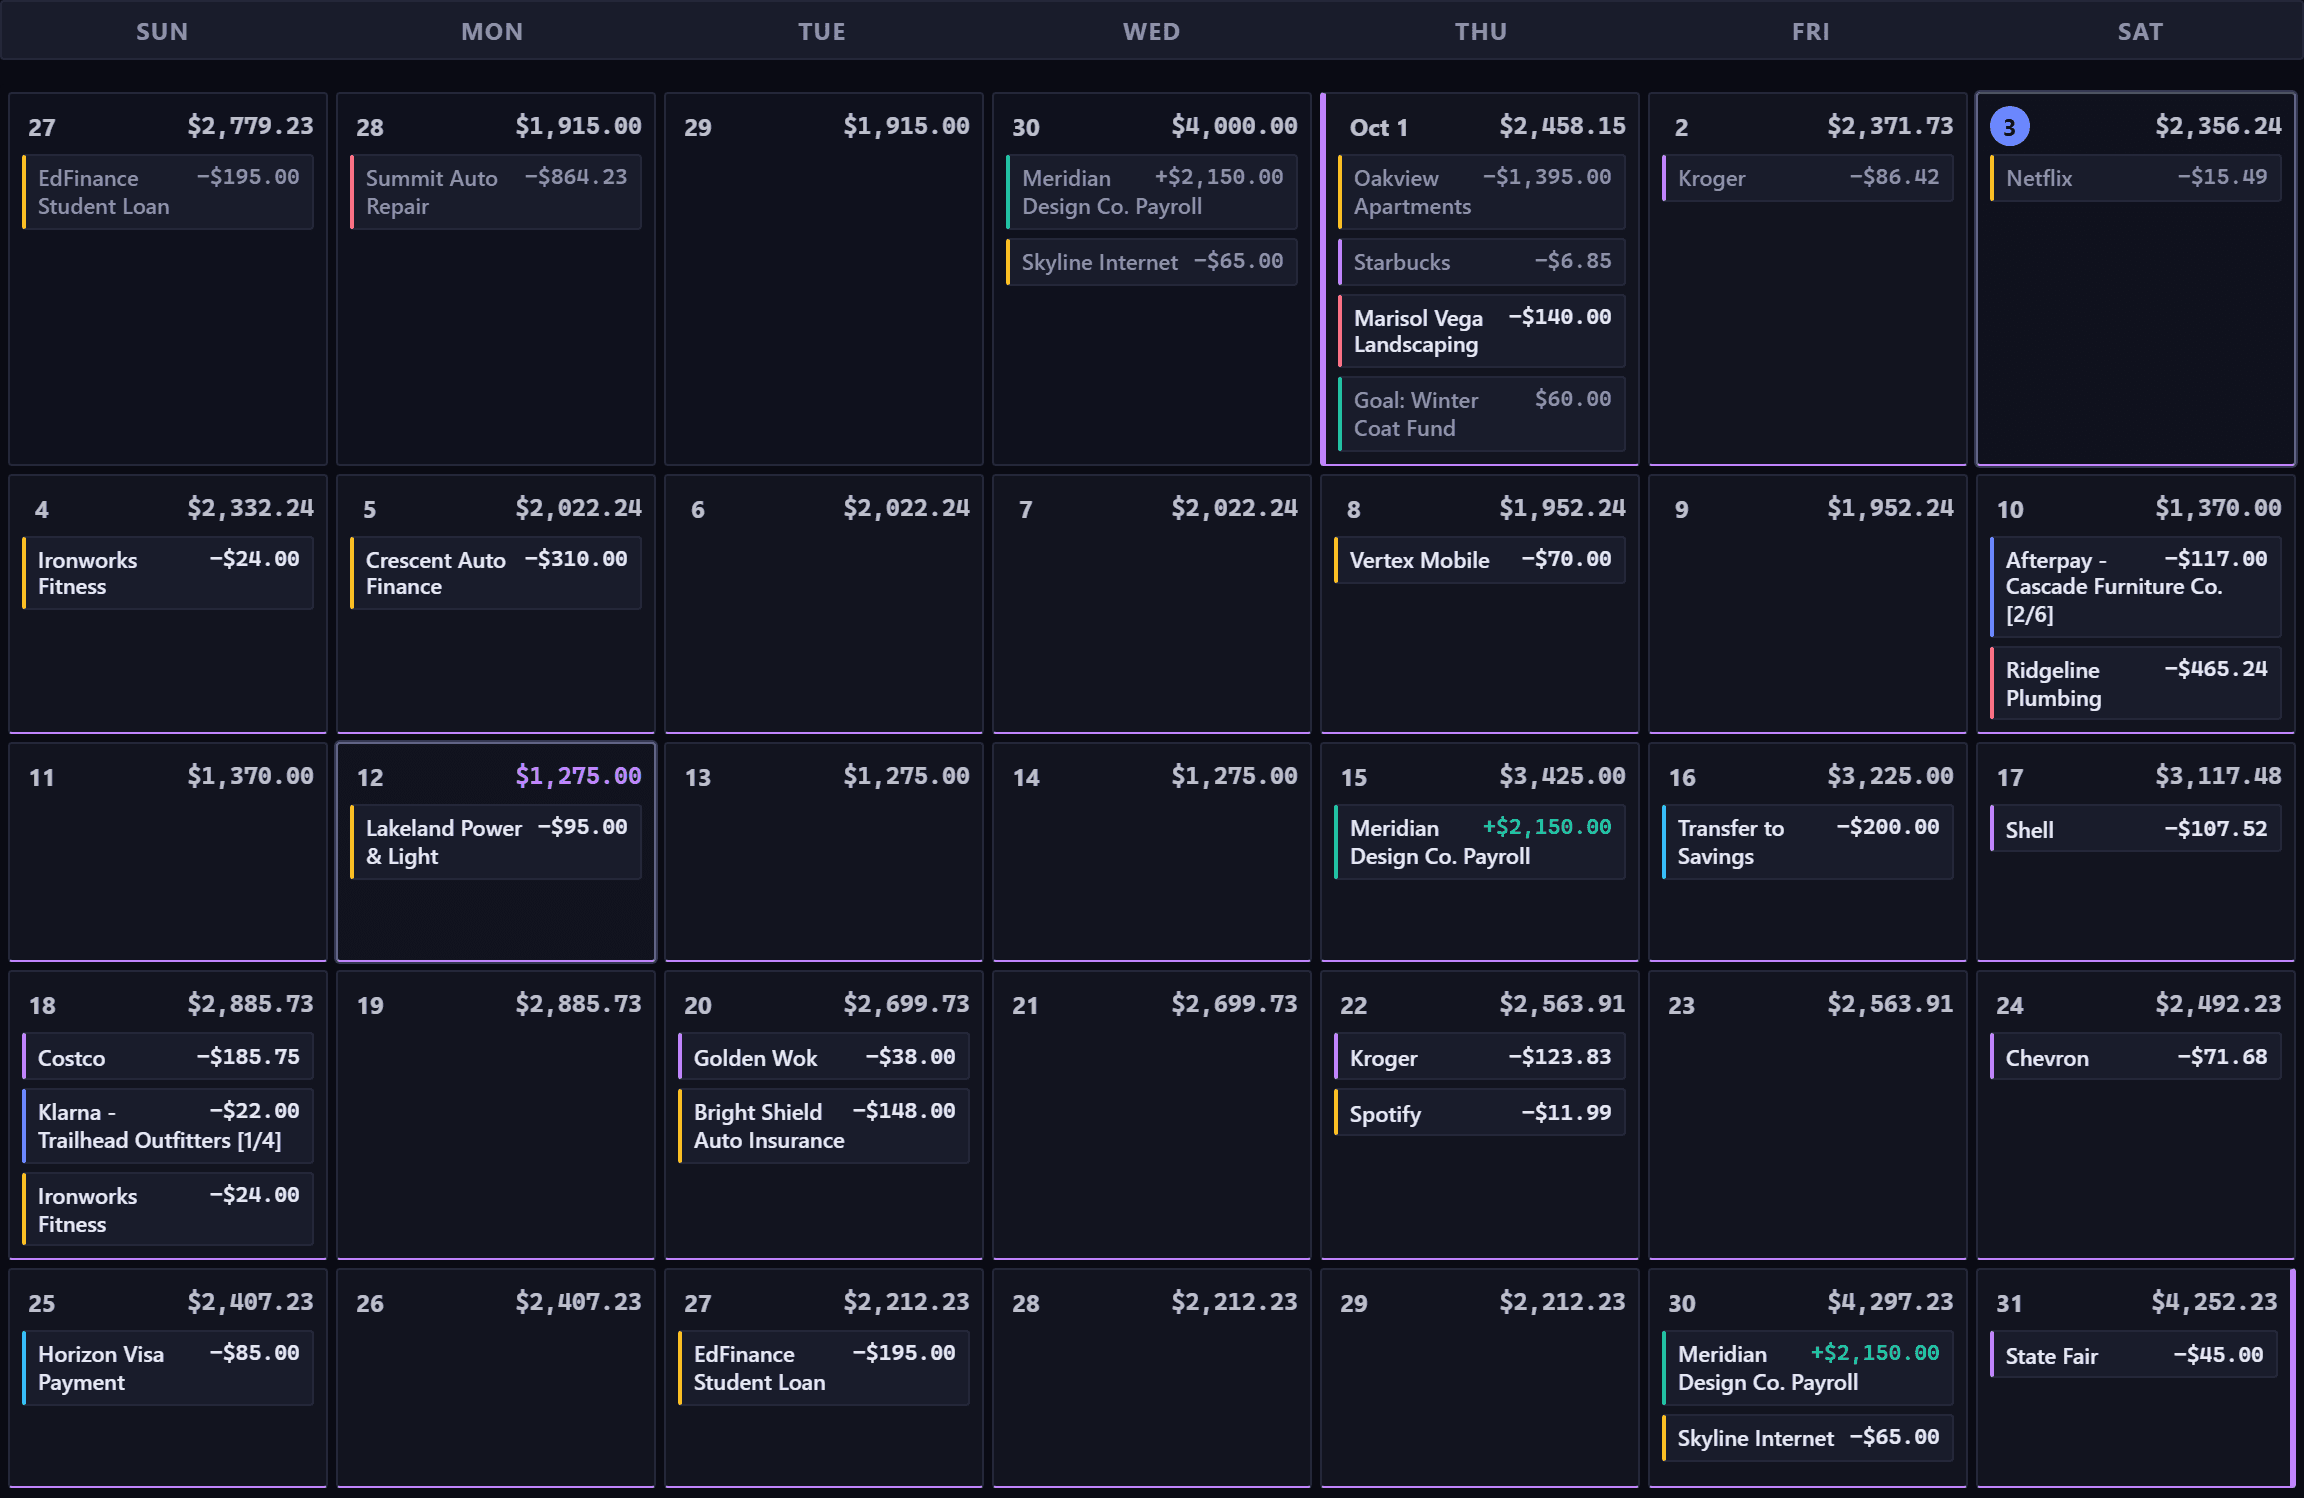Click the October 6 day cell

[x=824, y=604]
